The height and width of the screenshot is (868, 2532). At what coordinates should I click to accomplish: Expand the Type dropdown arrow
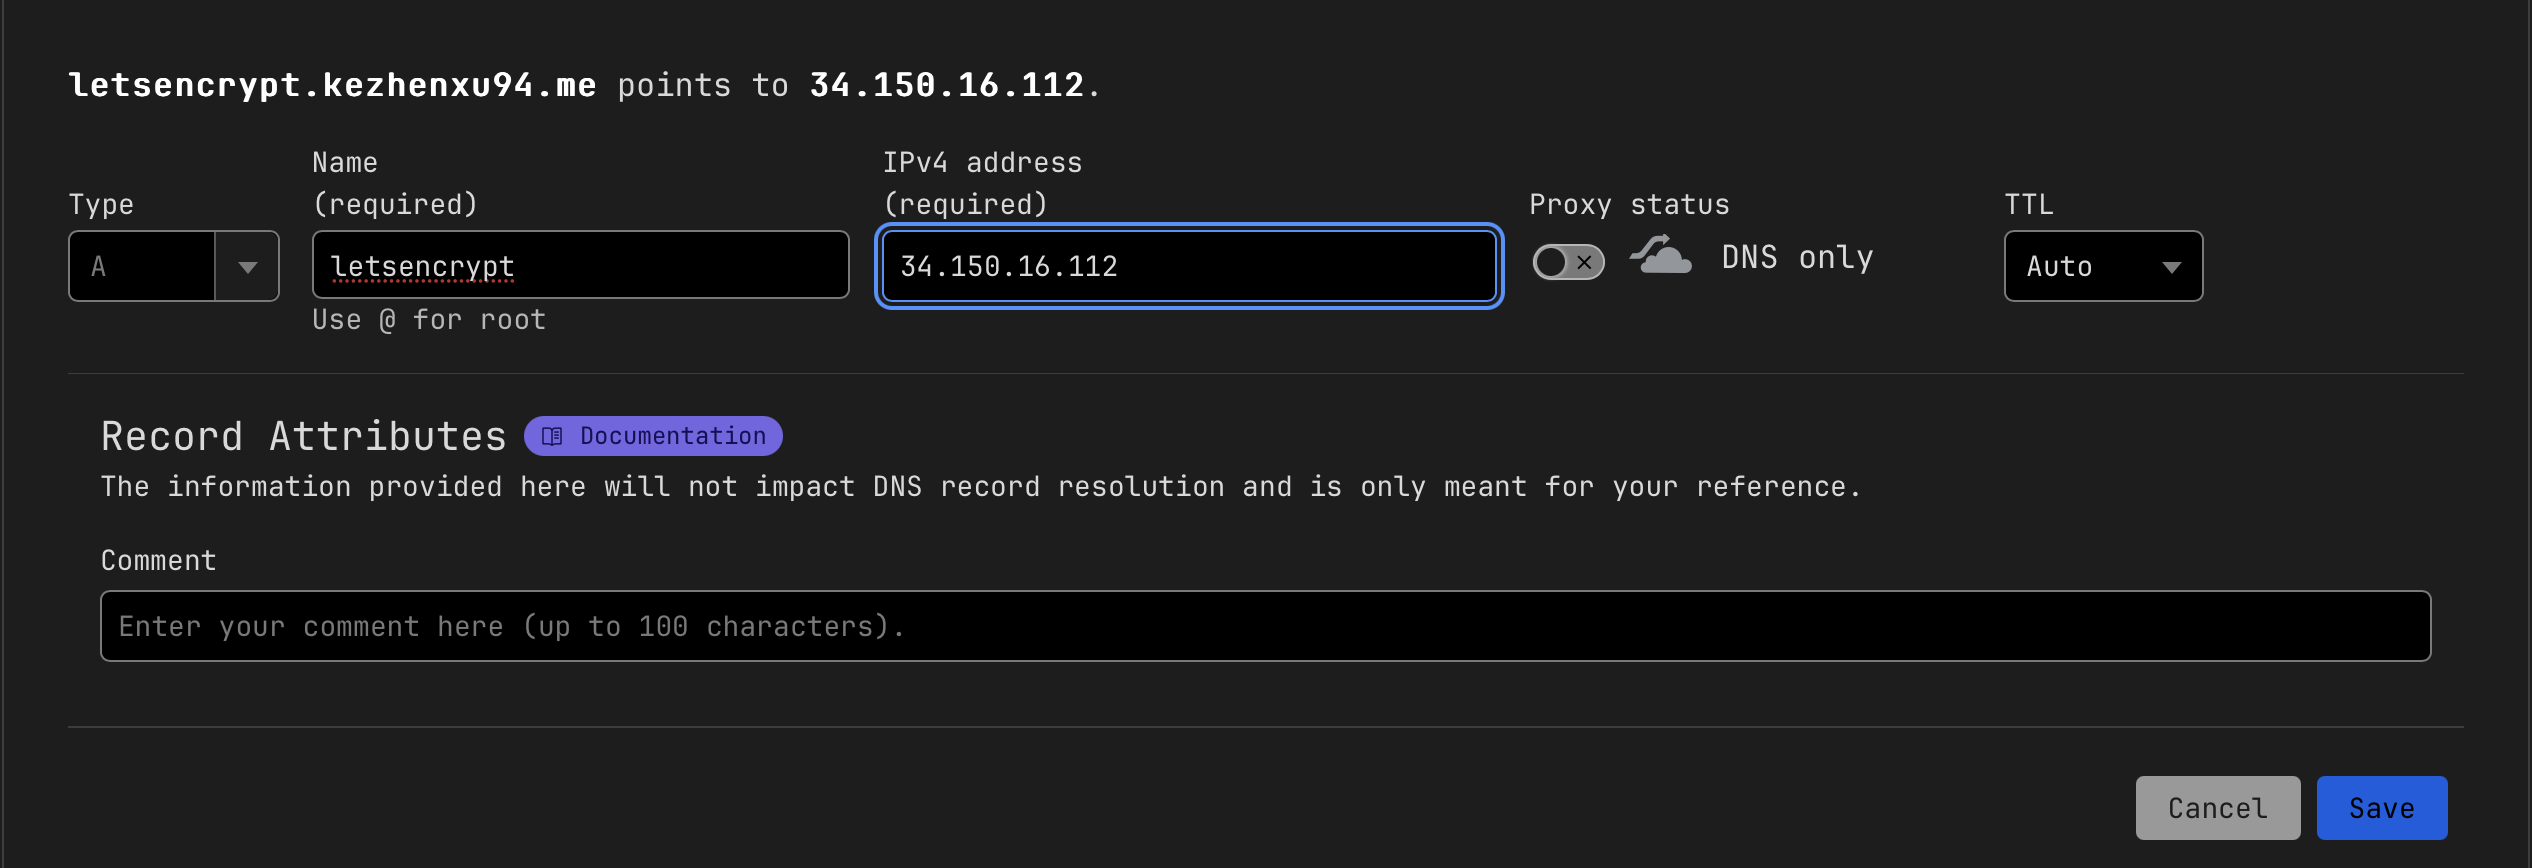click(x=247, y=267)
